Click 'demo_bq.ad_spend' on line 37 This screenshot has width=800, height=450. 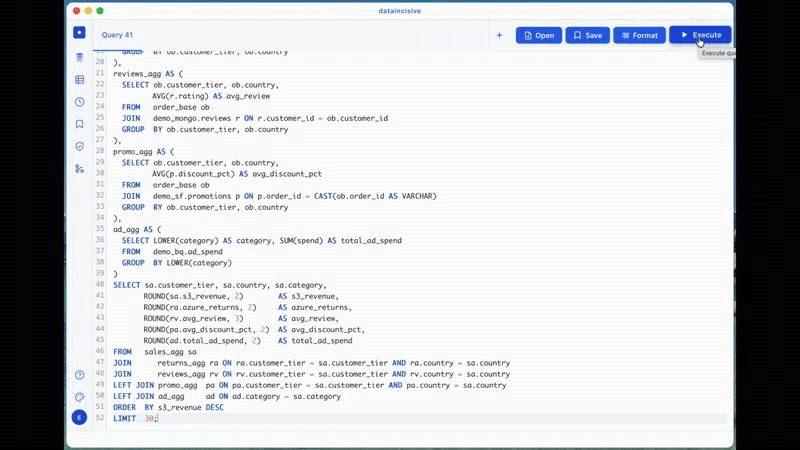tap(188, 252)
